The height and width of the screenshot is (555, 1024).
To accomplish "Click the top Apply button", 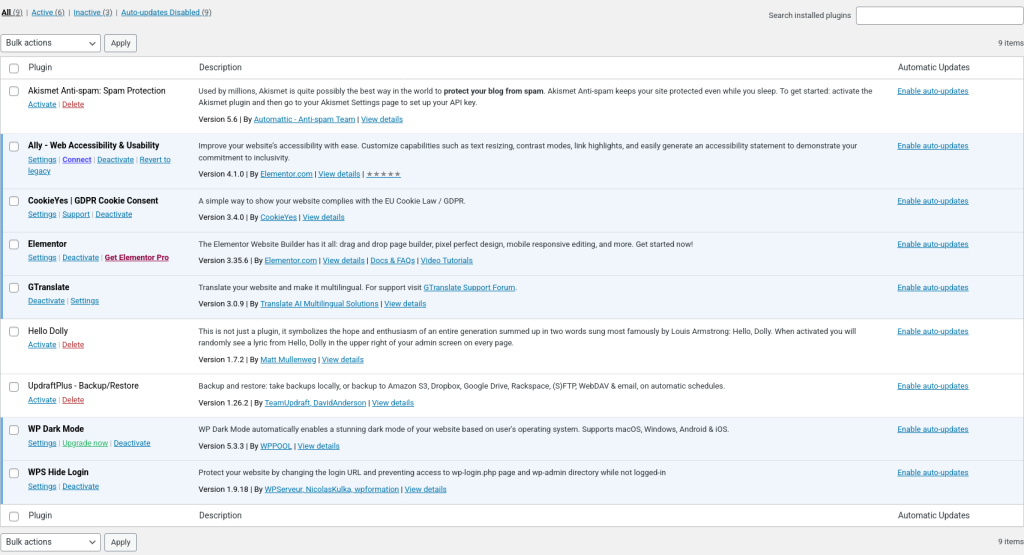I will point(120,43).
